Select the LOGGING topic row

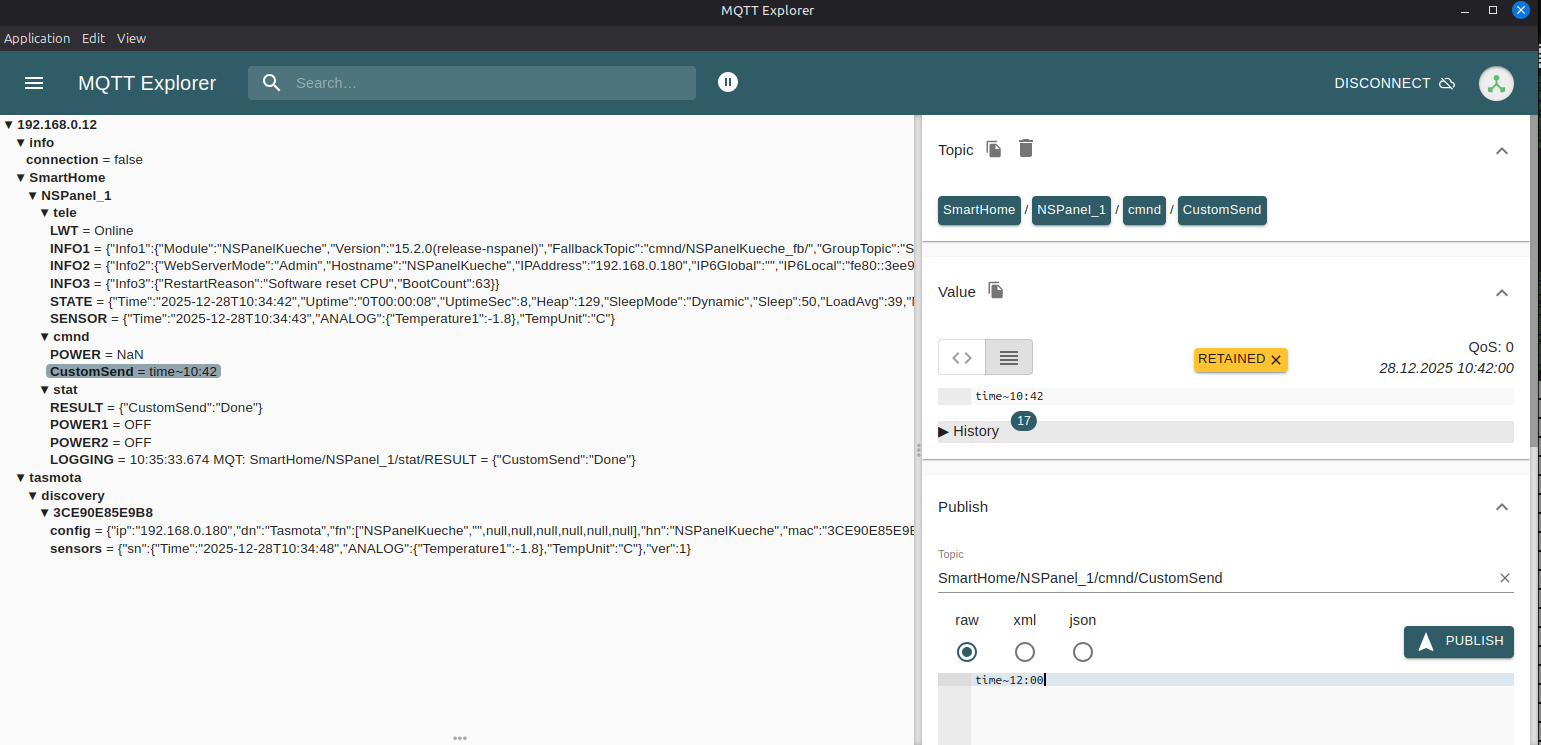coord(343,460)
